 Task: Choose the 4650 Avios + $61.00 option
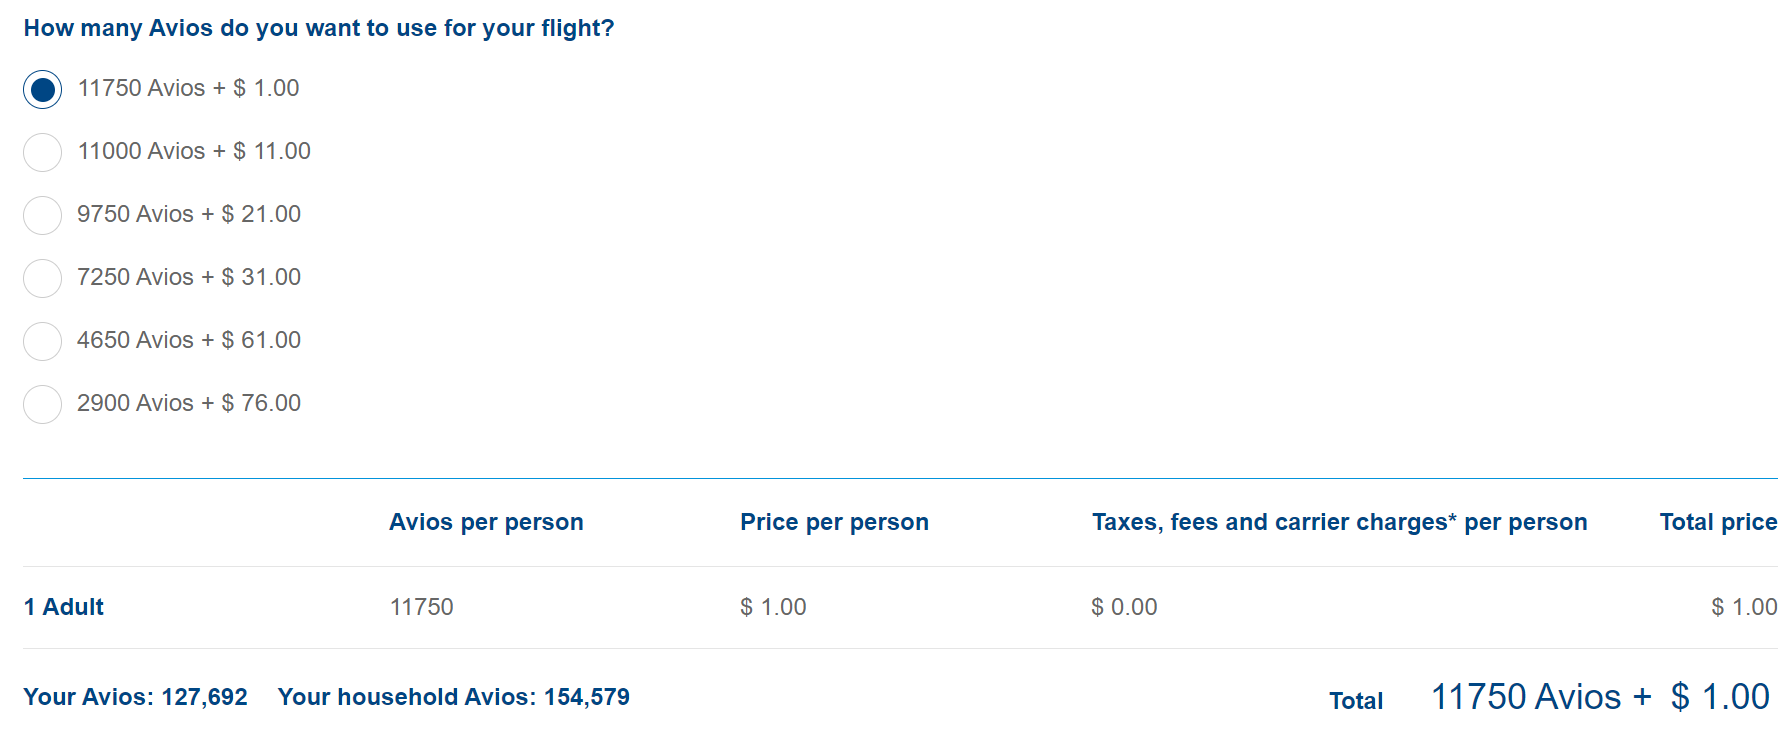pos(42,341)
